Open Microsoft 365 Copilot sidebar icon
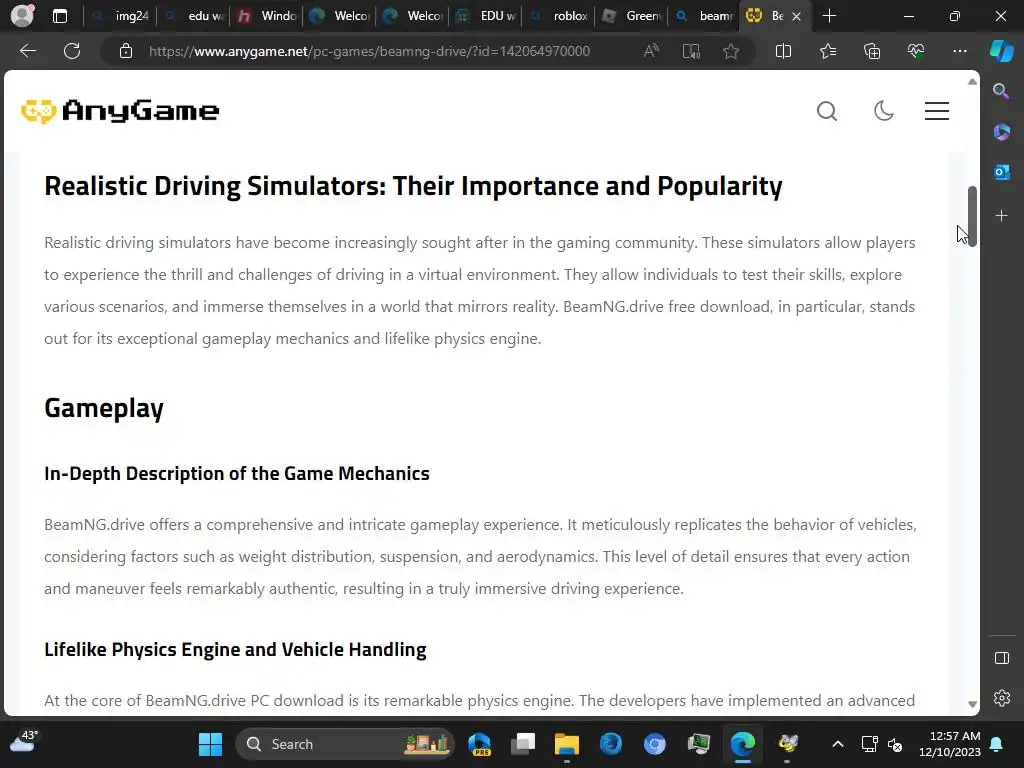1024x768 pixels. pos(1002,132)
